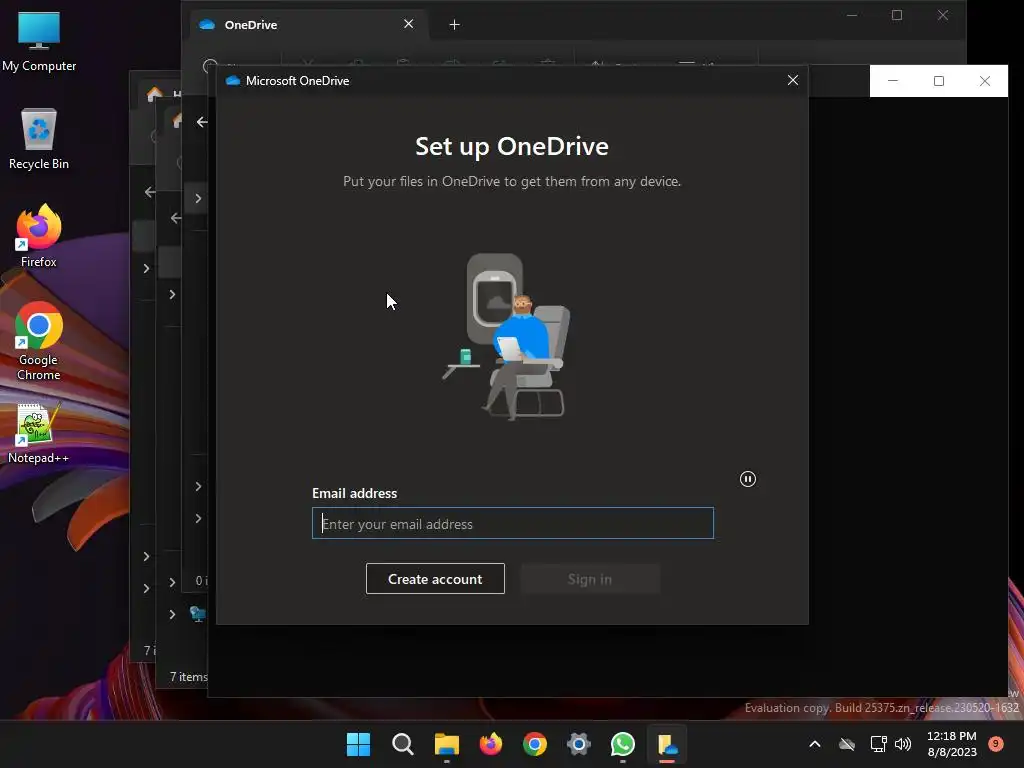Open the Windows Start menu
This screenshot has width=1024, height=768.
358,744
